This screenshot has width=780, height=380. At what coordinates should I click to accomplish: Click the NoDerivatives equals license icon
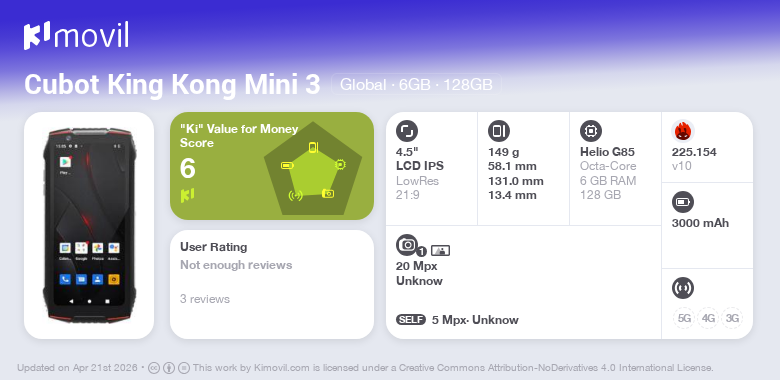[x=184, y=368]
